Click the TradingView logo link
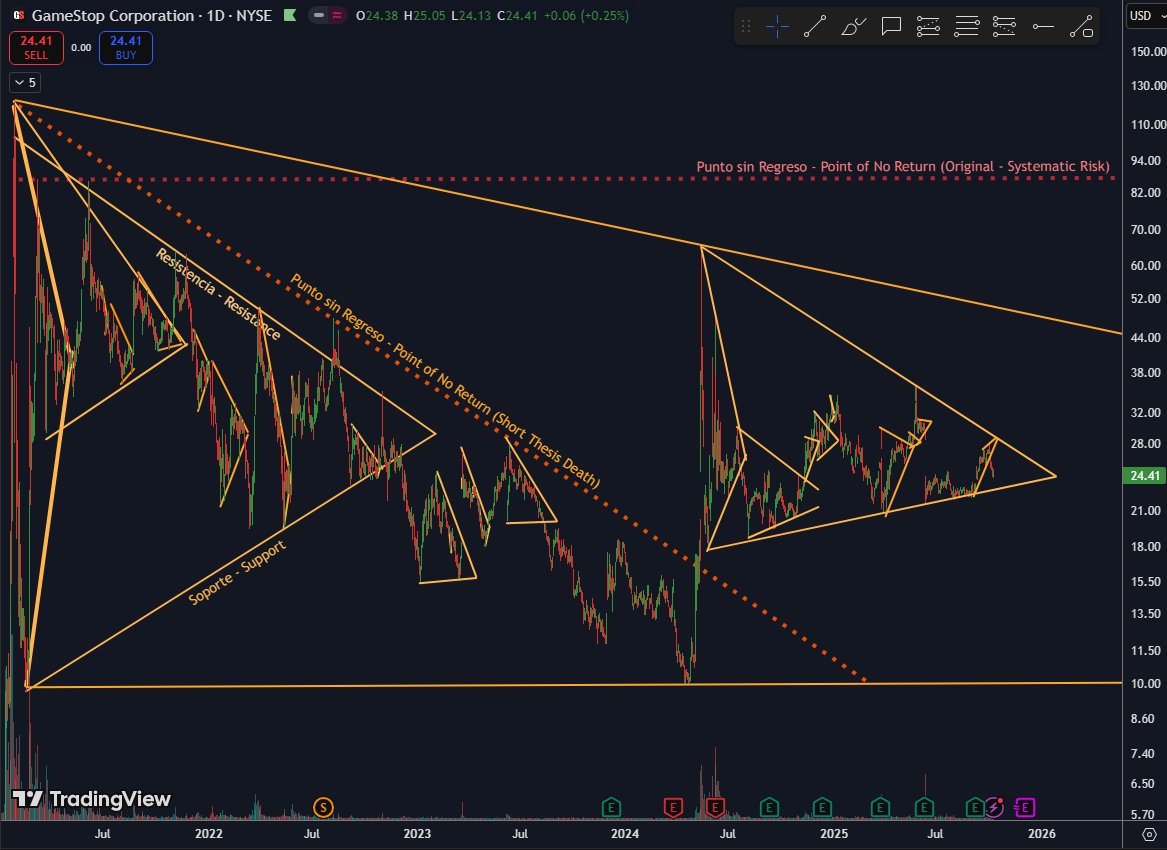The height and width of the screenshot is (850, 1167). (92, 799)
